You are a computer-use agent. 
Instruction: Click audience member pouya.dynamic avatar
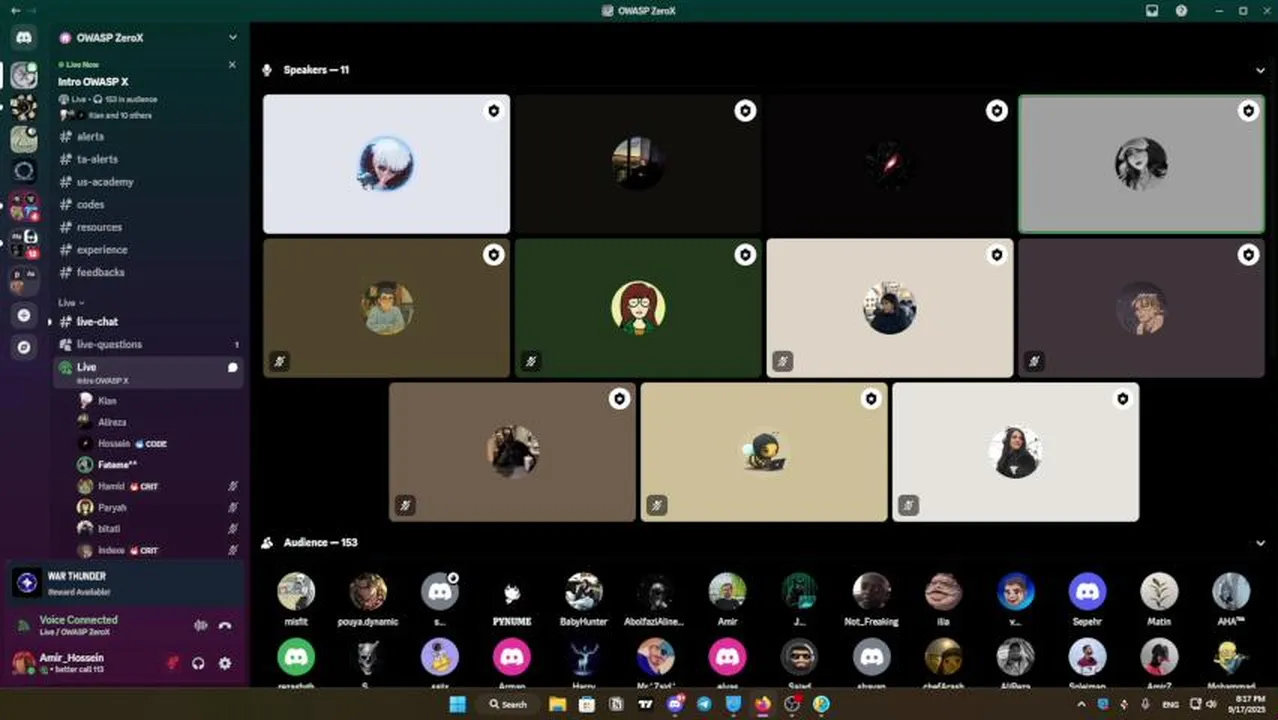coord(368,591)
